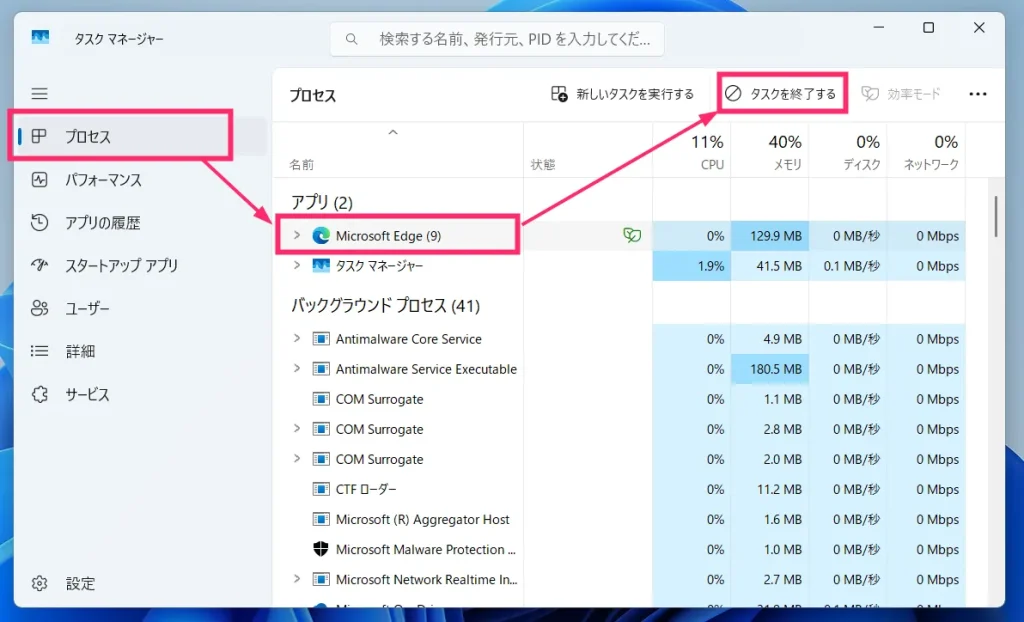
Task: Open the three-dot more options menu
Action: pyautogui.click(x=978, y=94)
